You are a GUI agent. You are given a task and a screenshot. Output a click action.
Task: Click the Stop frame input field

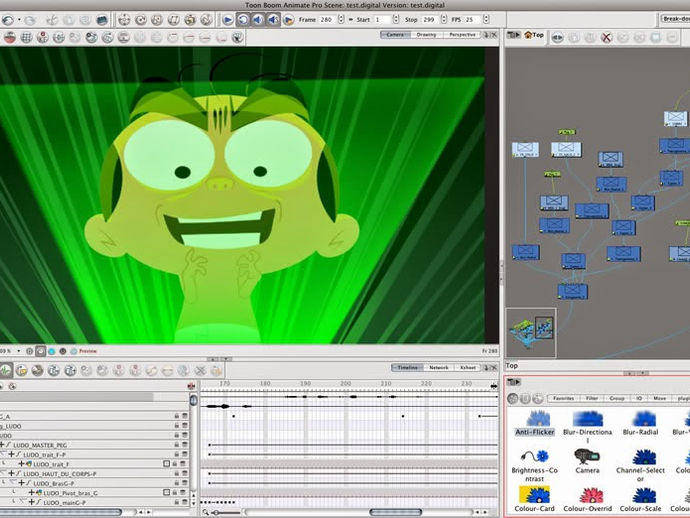[430, 20]
